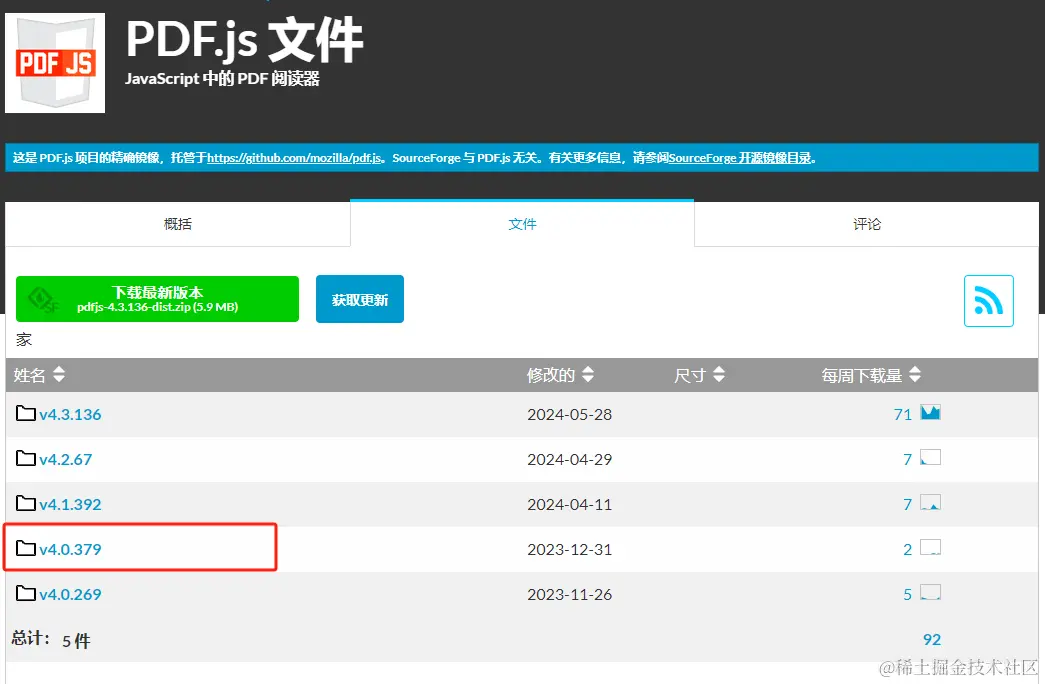The width and height of the screenshot is (1045, 684).
Task: Open the v4.0.379 folder link
Action: click(70, 549)
